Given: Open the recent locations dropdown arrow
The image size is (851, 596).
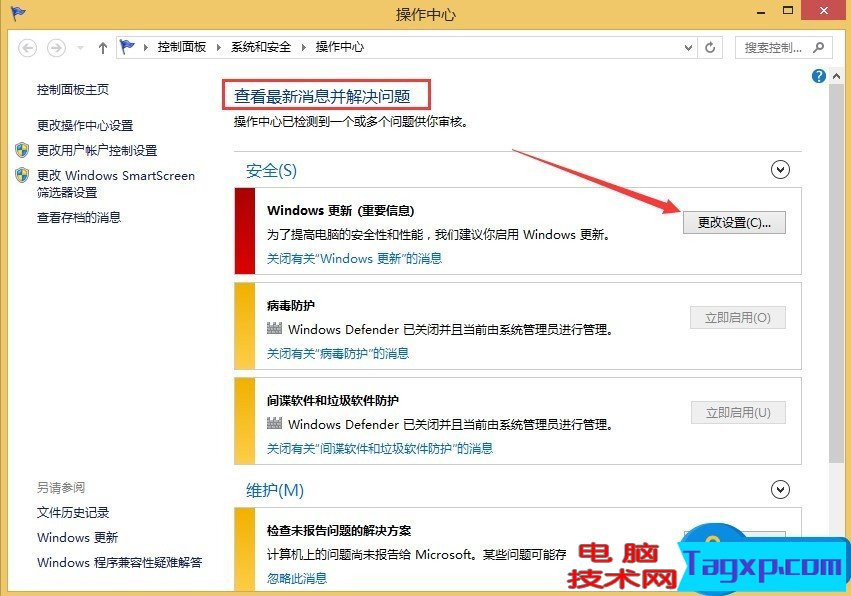Looking at the screenshot, I should 80,48.
